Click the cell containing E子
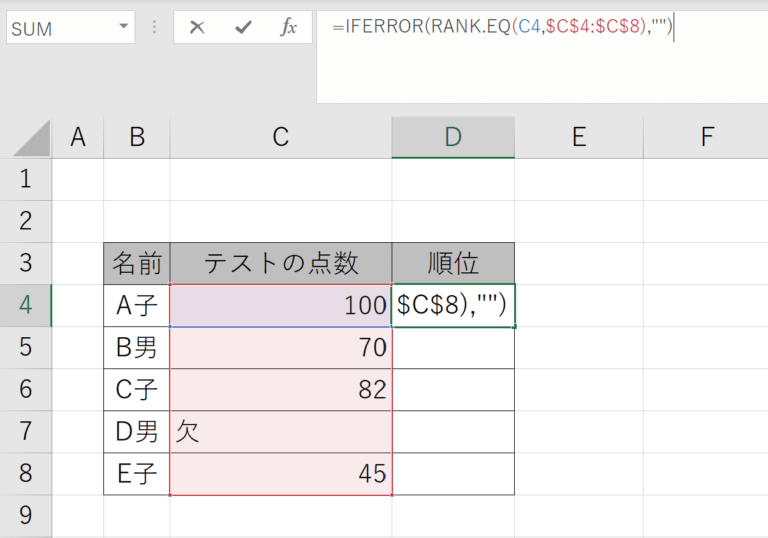 click(137, 474)
